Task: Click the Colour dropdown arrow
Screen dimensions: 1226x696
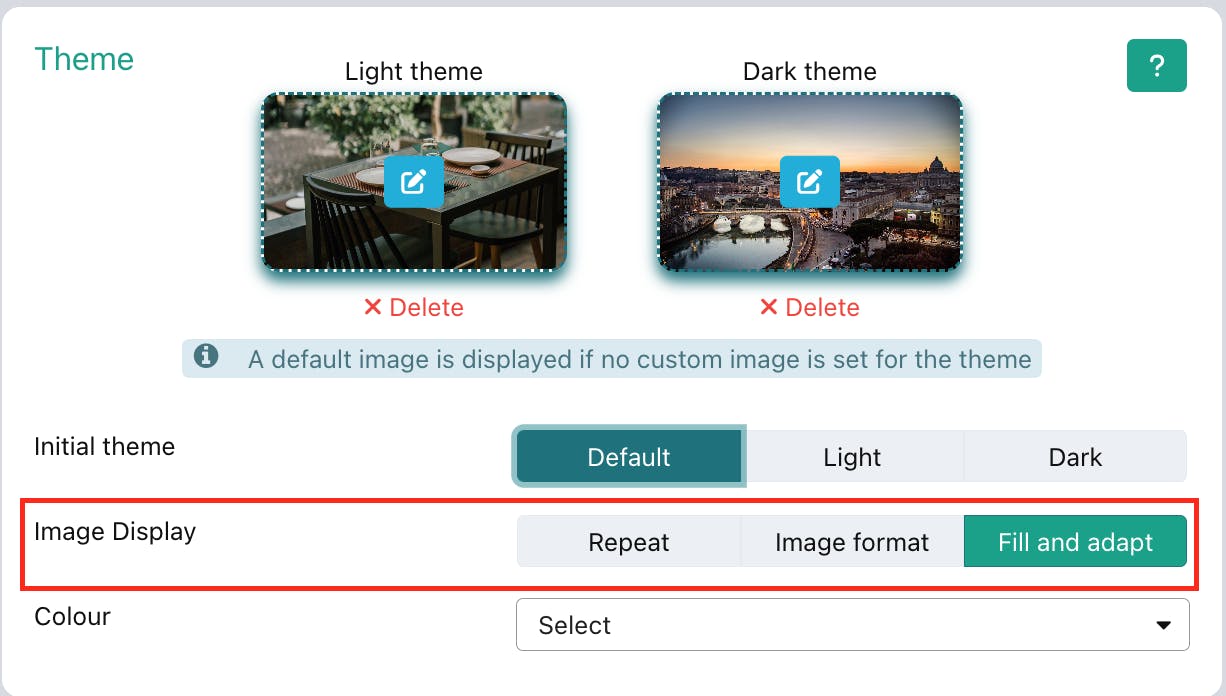Action: tap(1163, 626)
